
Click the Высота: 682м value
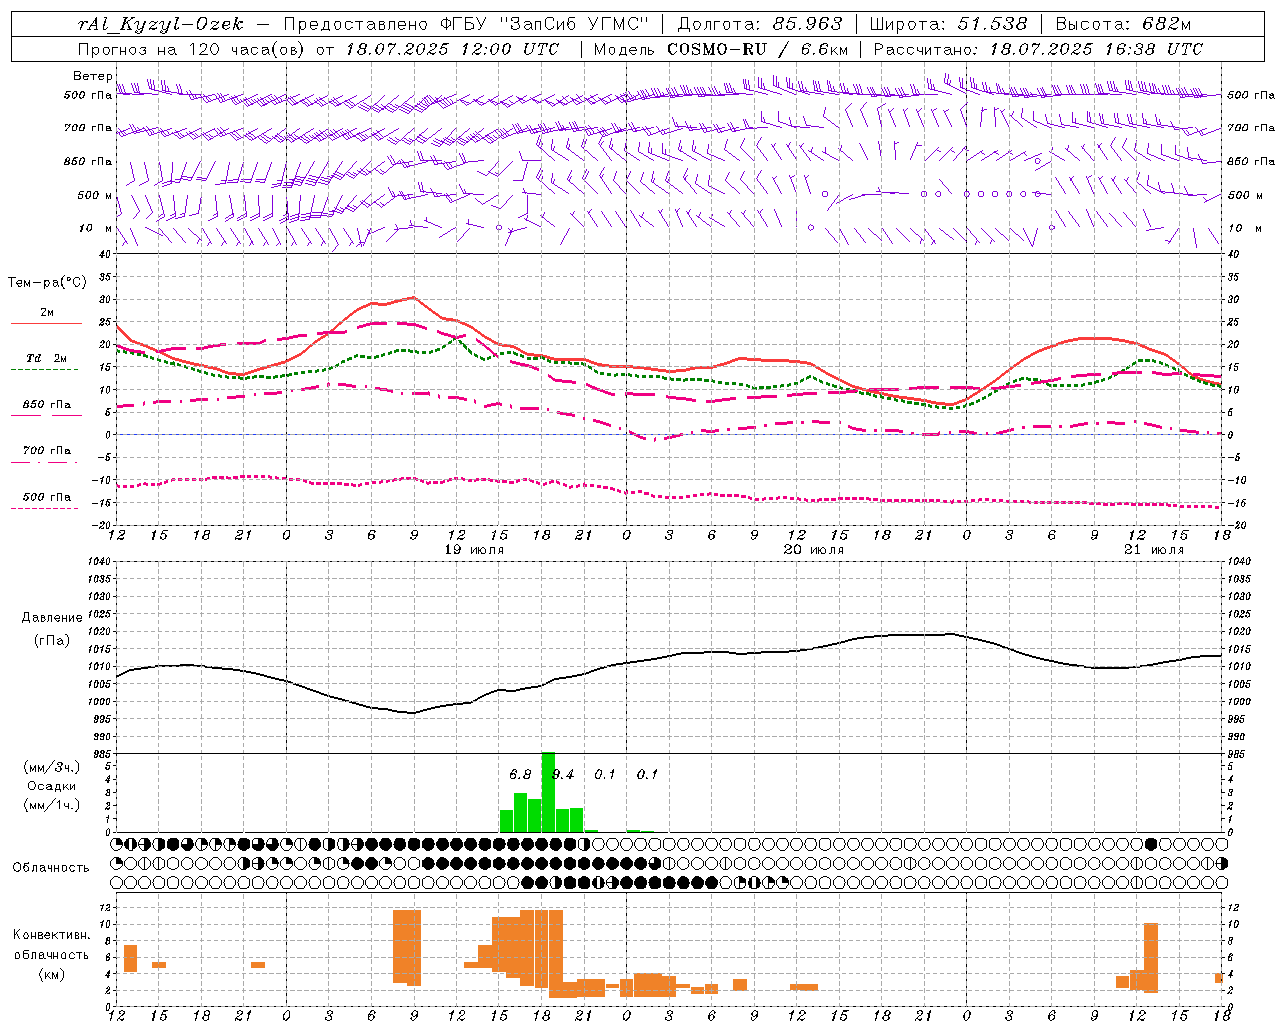click(x=1123, y=24)
